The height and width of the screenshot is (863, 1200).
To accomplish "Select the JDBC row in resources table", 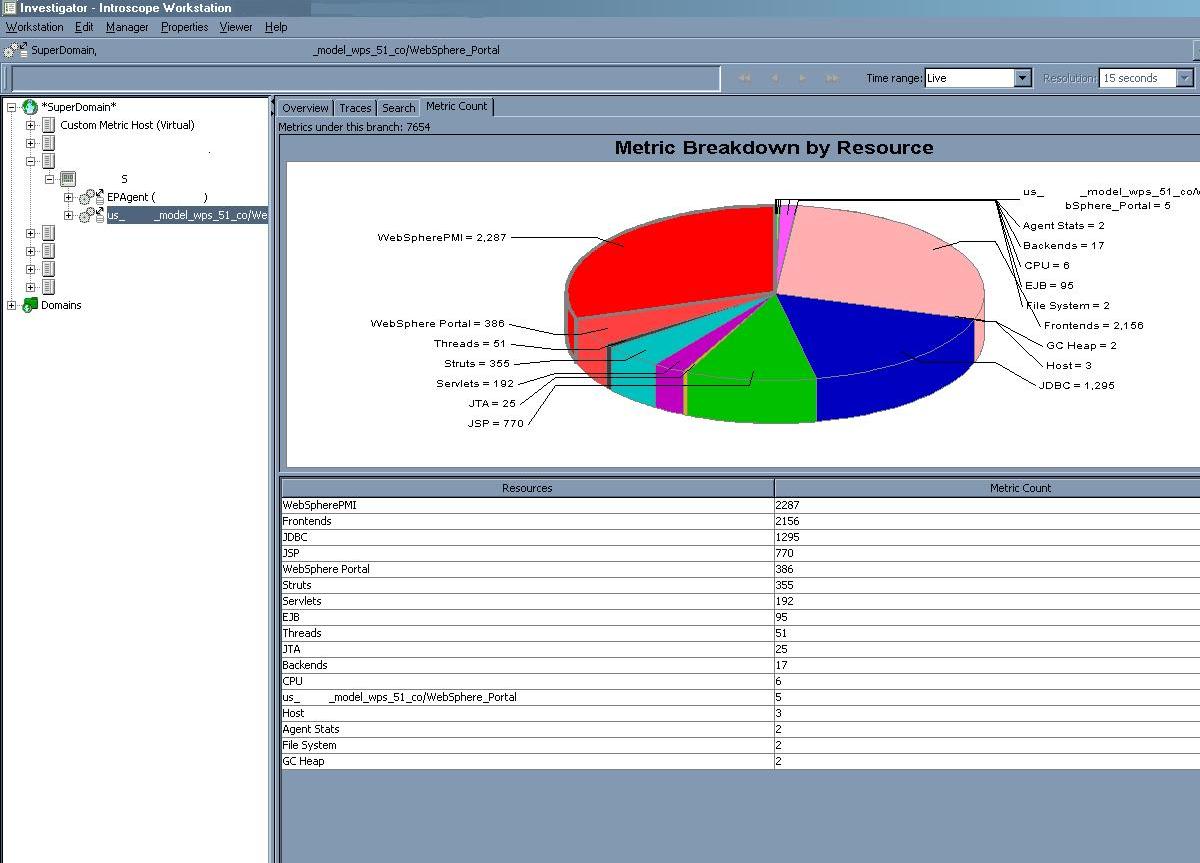I will pyautogui.click(x=740, y=537).
